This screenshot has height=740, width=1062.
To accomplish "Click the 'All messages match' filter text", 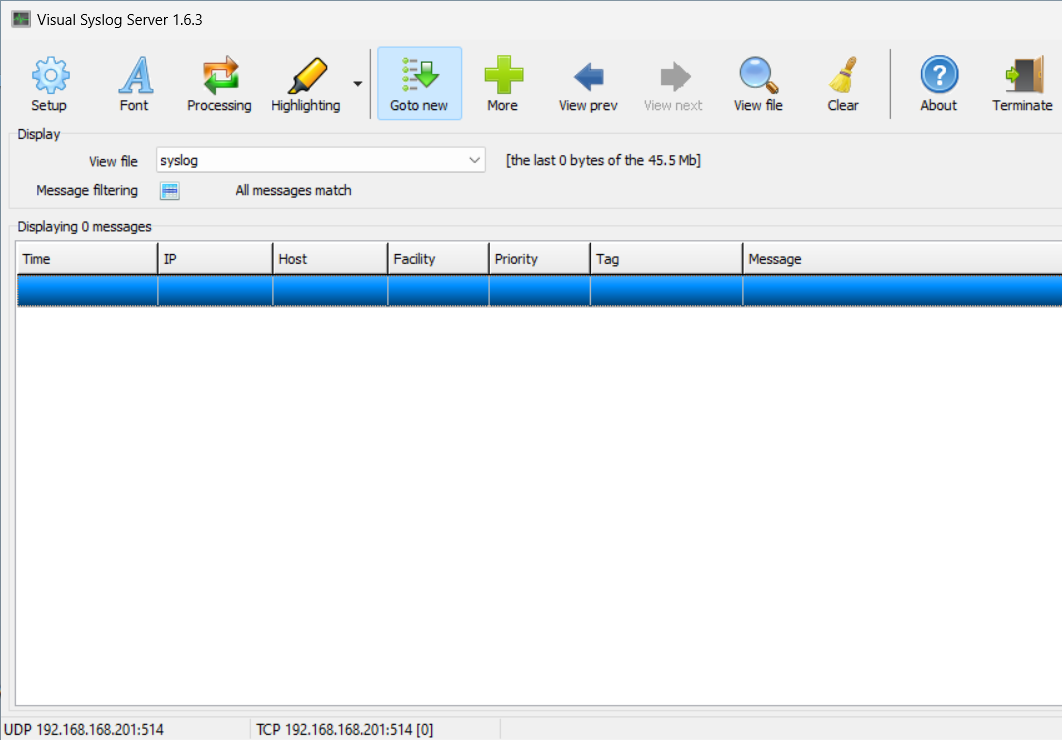I will pos(293,191).
